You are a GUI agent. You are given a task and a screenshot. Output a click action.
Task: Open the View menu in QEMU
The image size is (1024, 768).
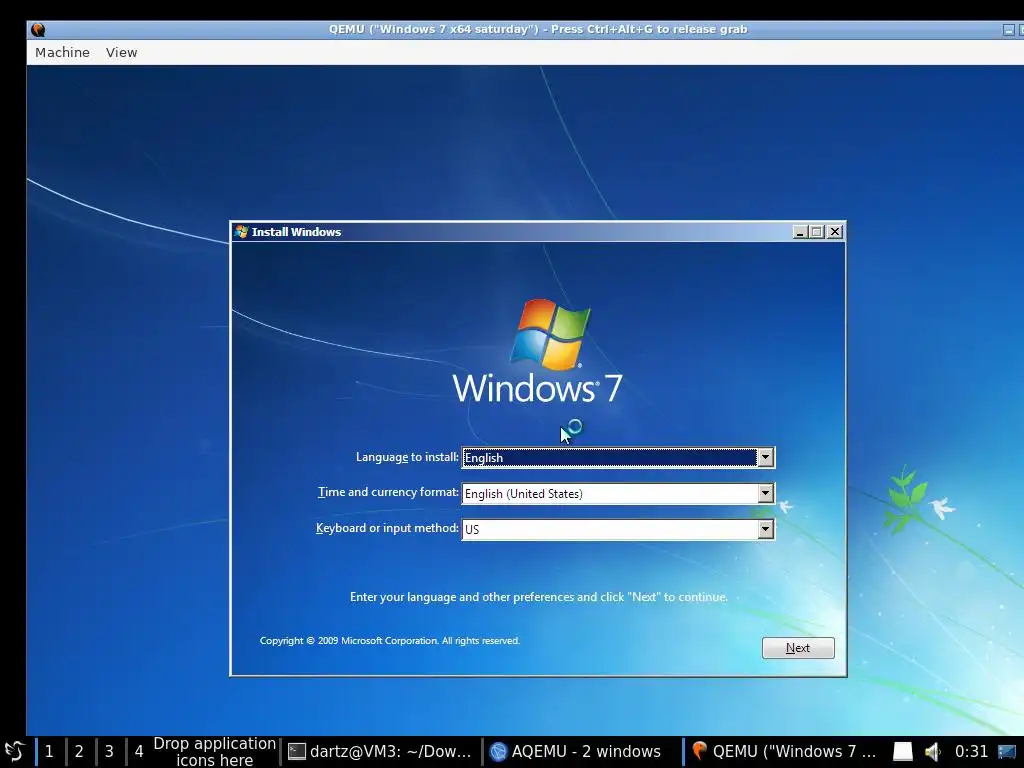point(121,52)
